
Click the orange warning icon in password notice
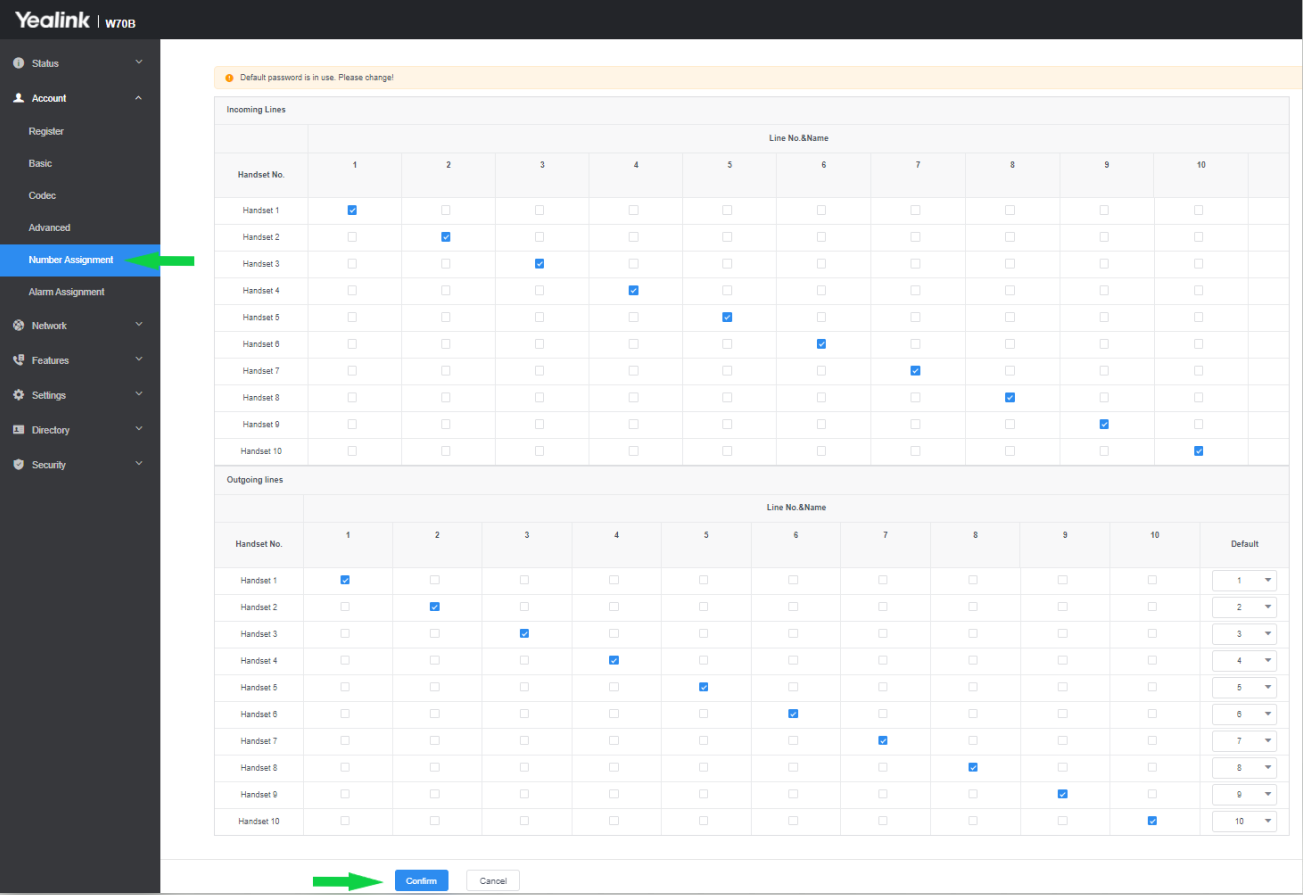tap(229, 77)
